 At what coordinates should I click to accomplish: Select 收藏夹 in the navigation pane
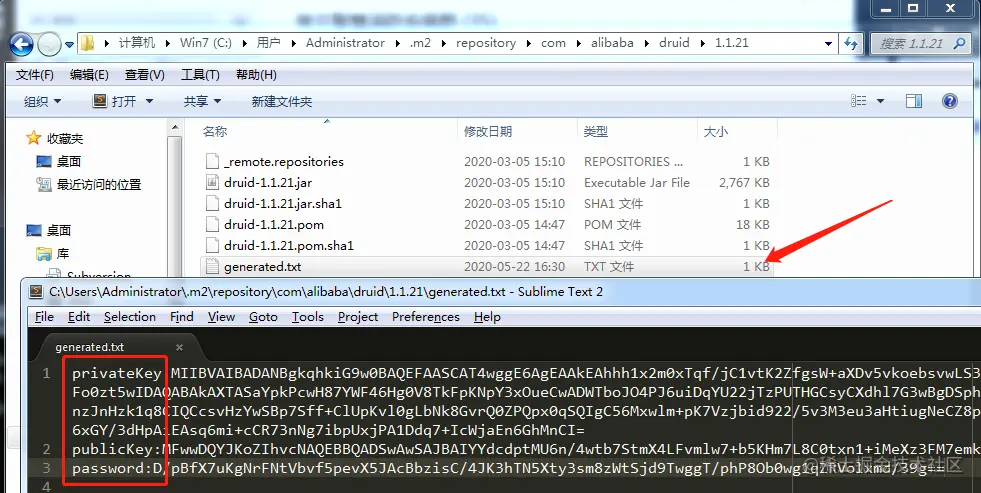point(55,138)
